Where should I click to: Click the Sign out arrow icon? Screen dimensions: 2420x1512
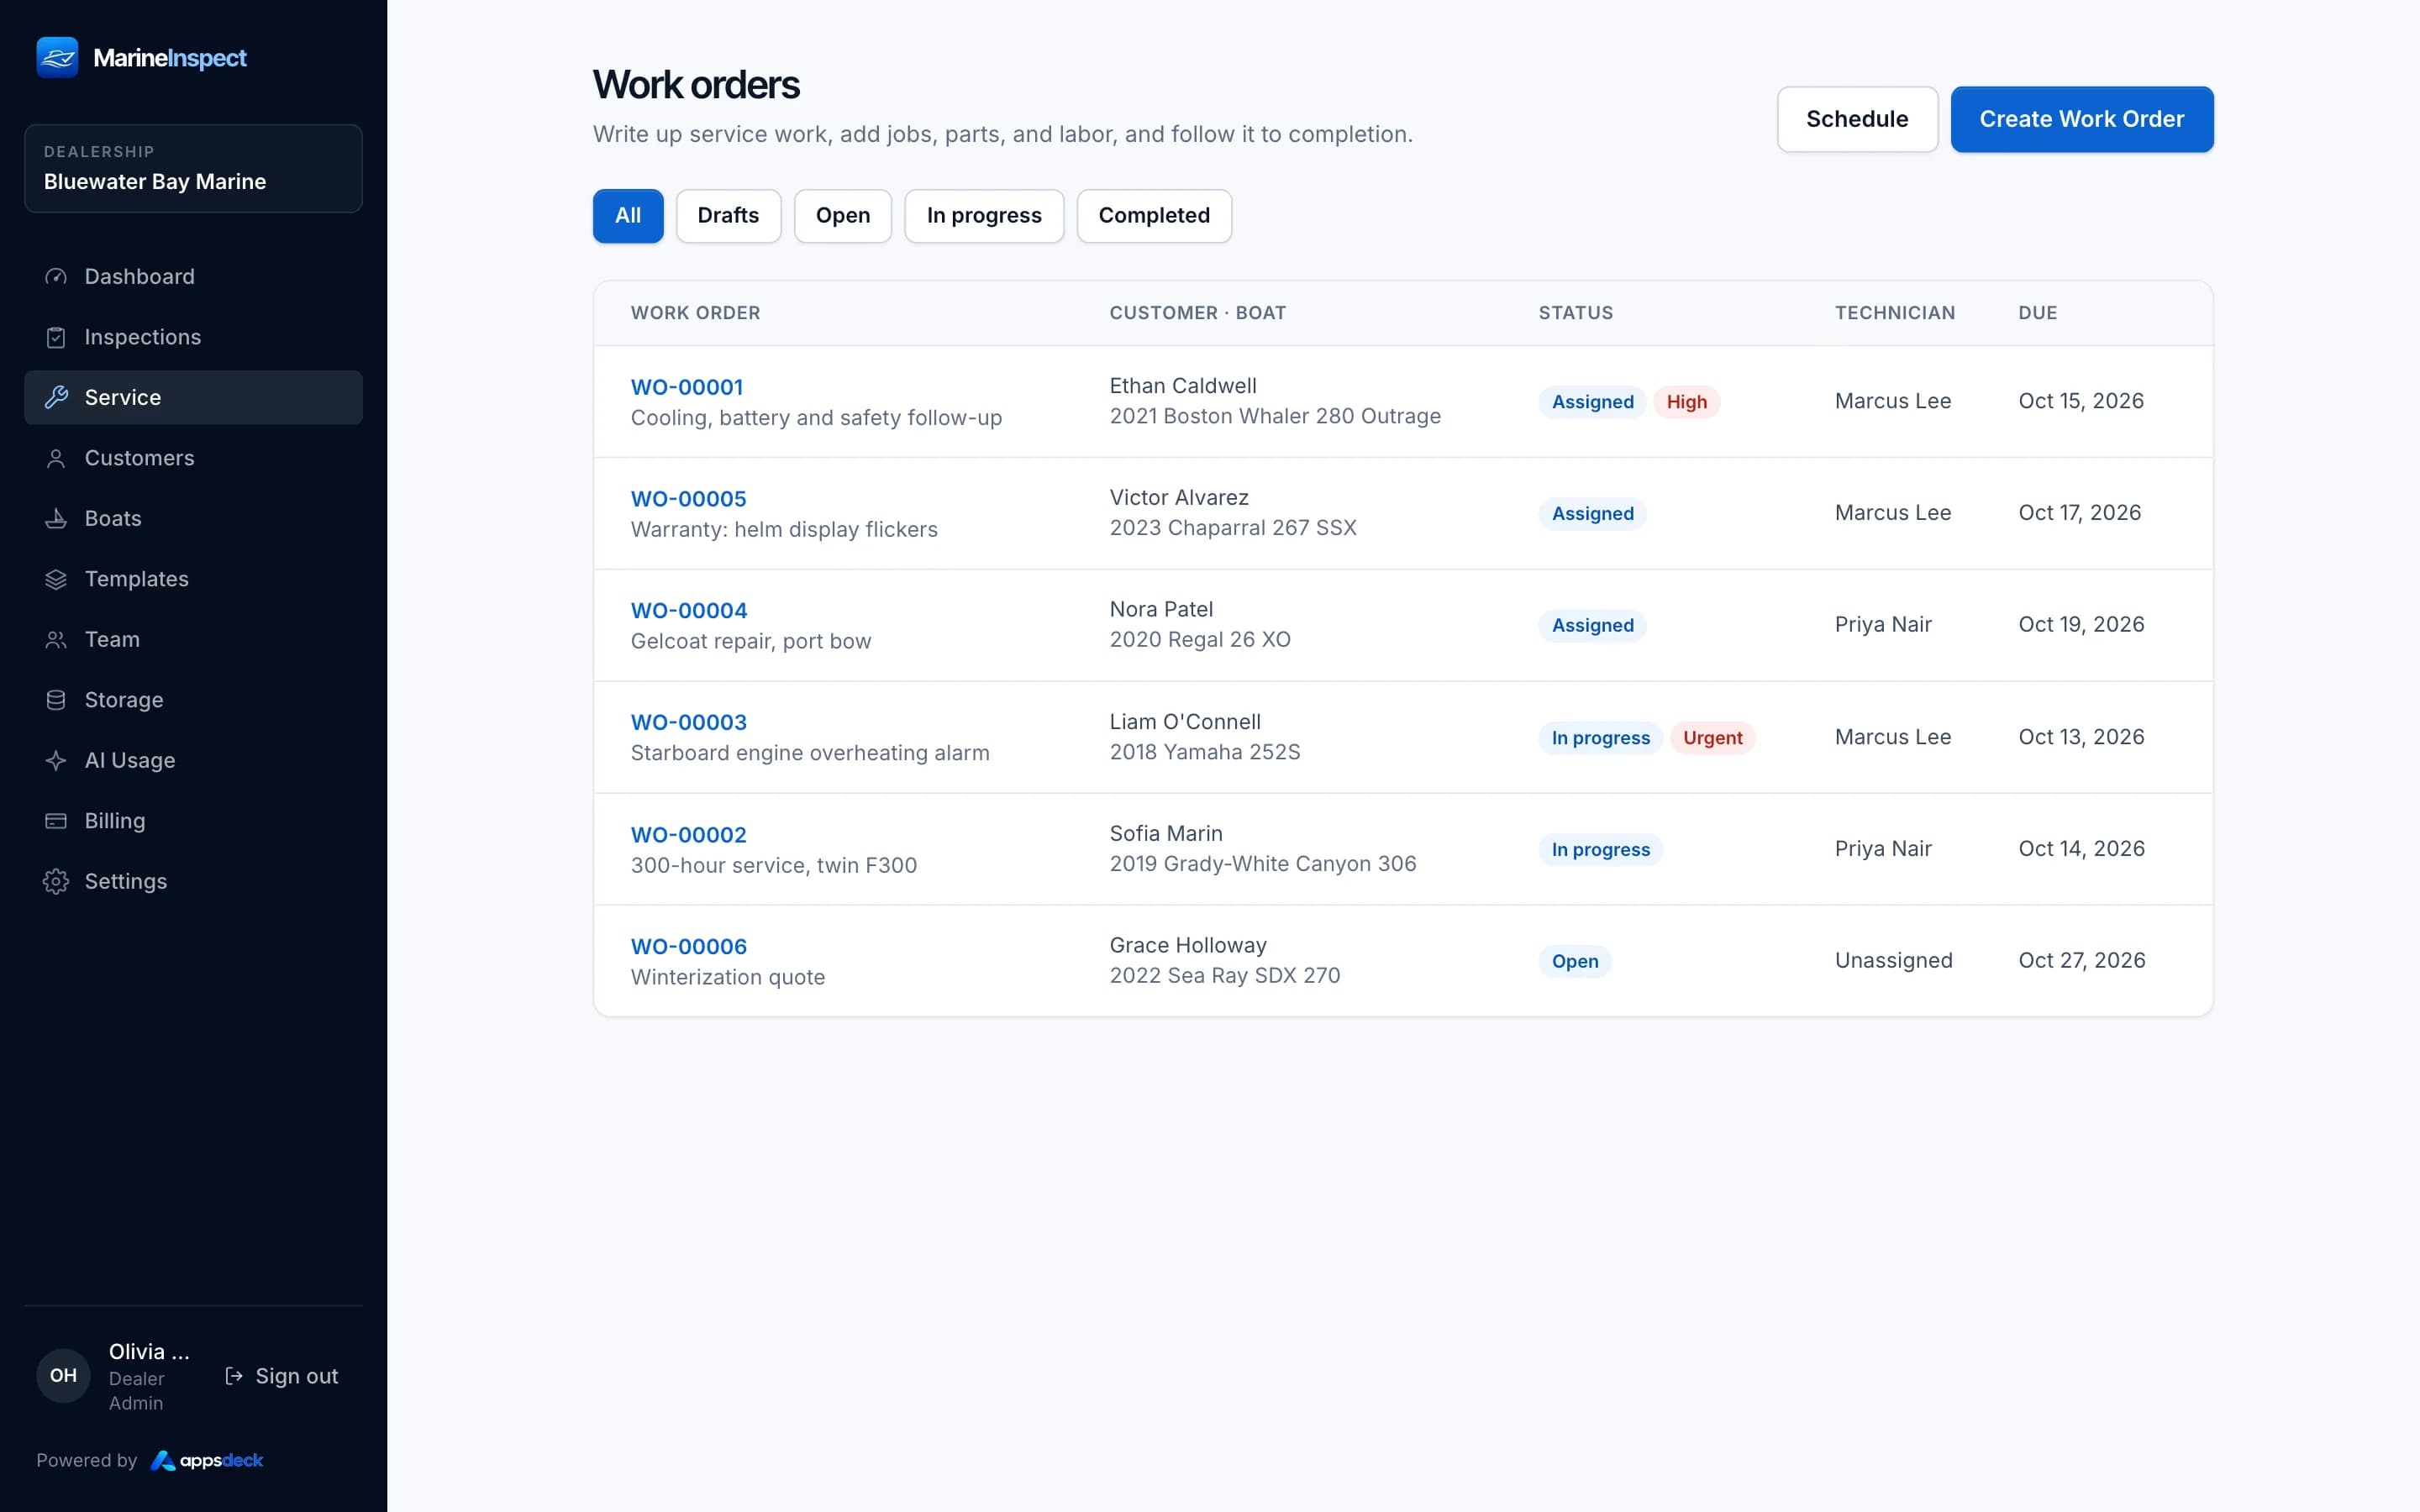click(234, 1376)
